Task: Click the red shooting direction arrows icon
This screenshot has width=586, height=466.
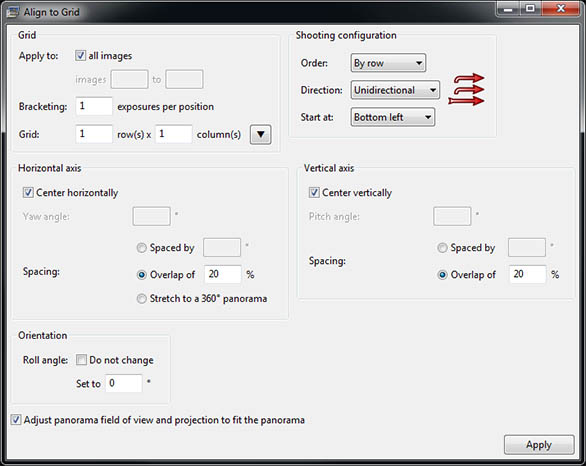Action: pos(466,89)
